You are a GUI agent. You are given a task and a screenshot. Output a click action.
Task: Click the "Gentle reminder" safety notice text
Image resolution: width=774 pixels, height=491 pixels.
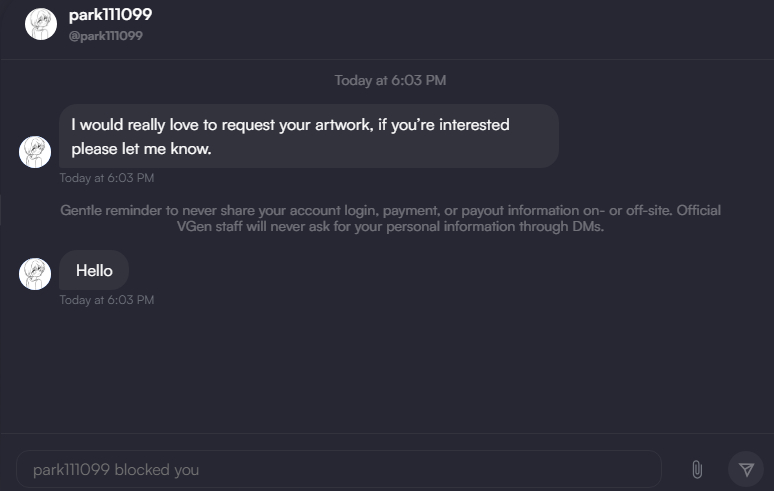point(390,210)
